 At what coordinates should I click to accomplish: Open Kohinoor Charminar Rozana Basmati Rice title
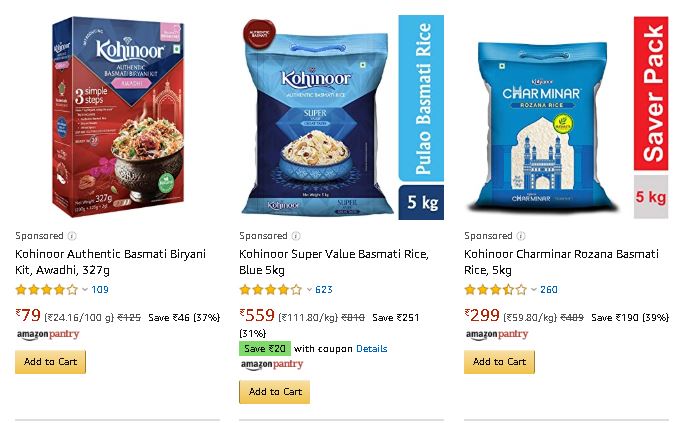[561, 262]
